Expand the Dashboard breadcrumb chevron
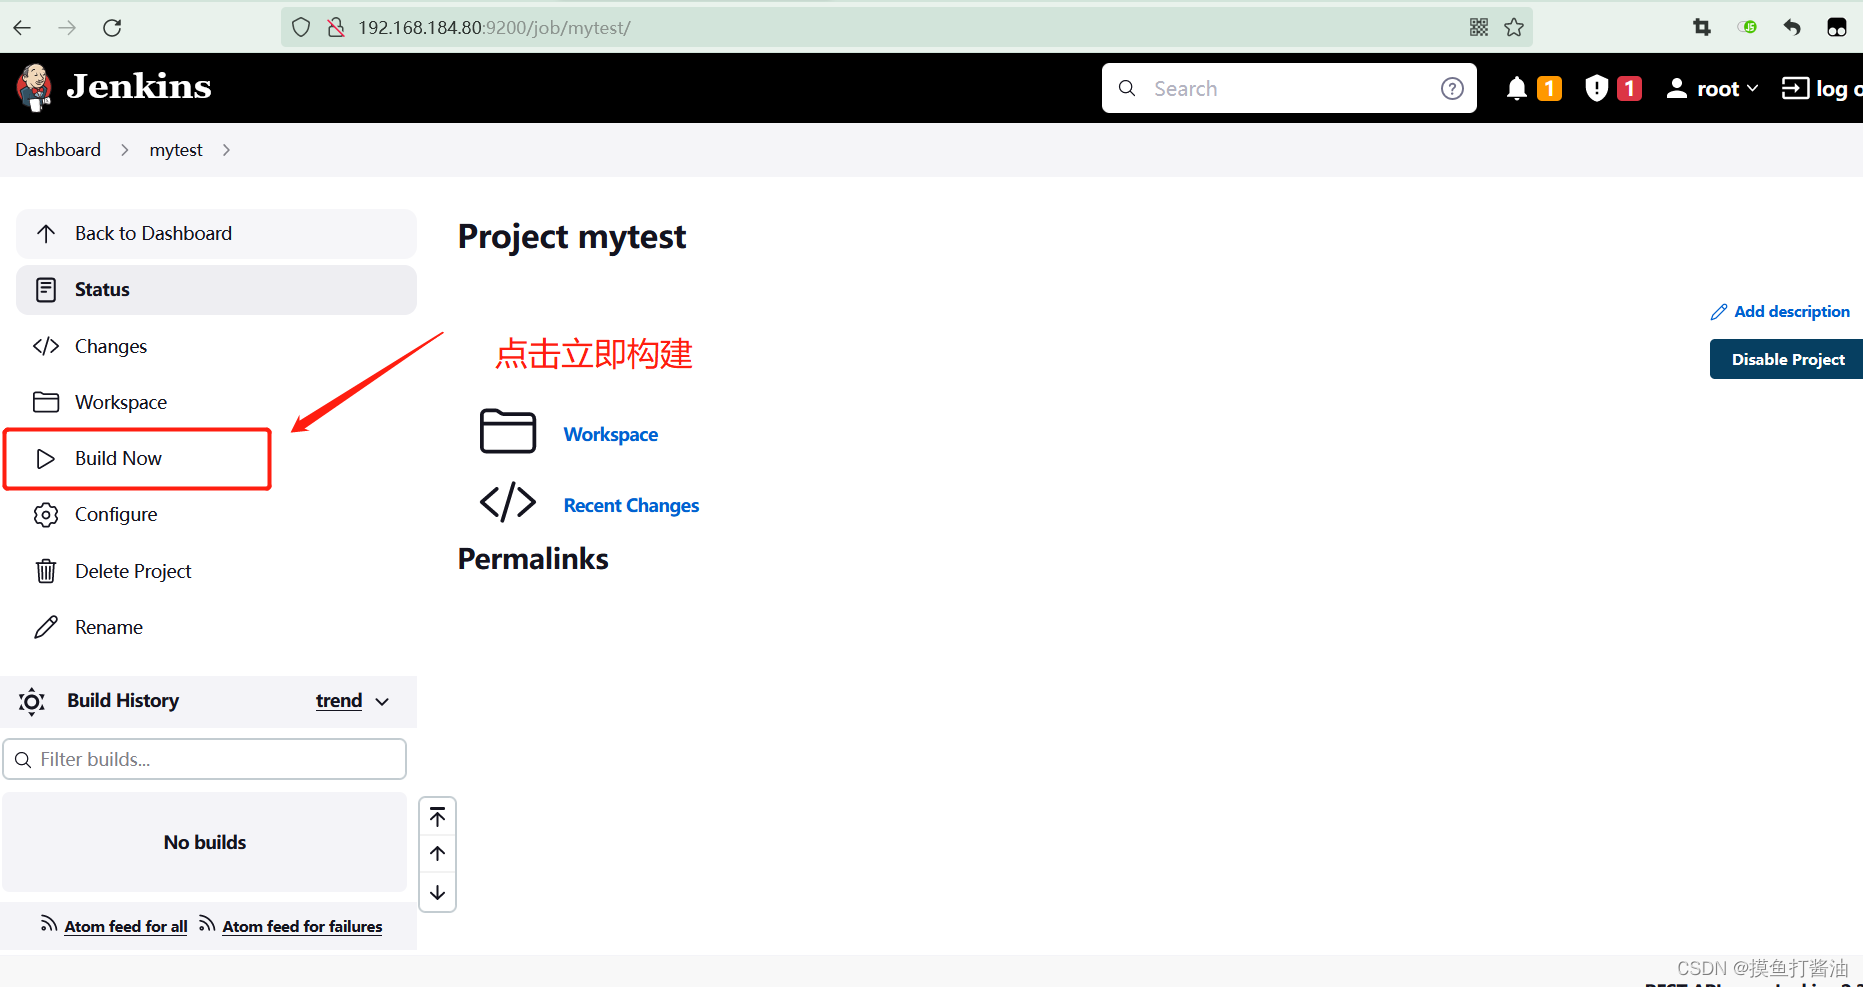This screenshot has width=1863, height=987. click(125, 150)
